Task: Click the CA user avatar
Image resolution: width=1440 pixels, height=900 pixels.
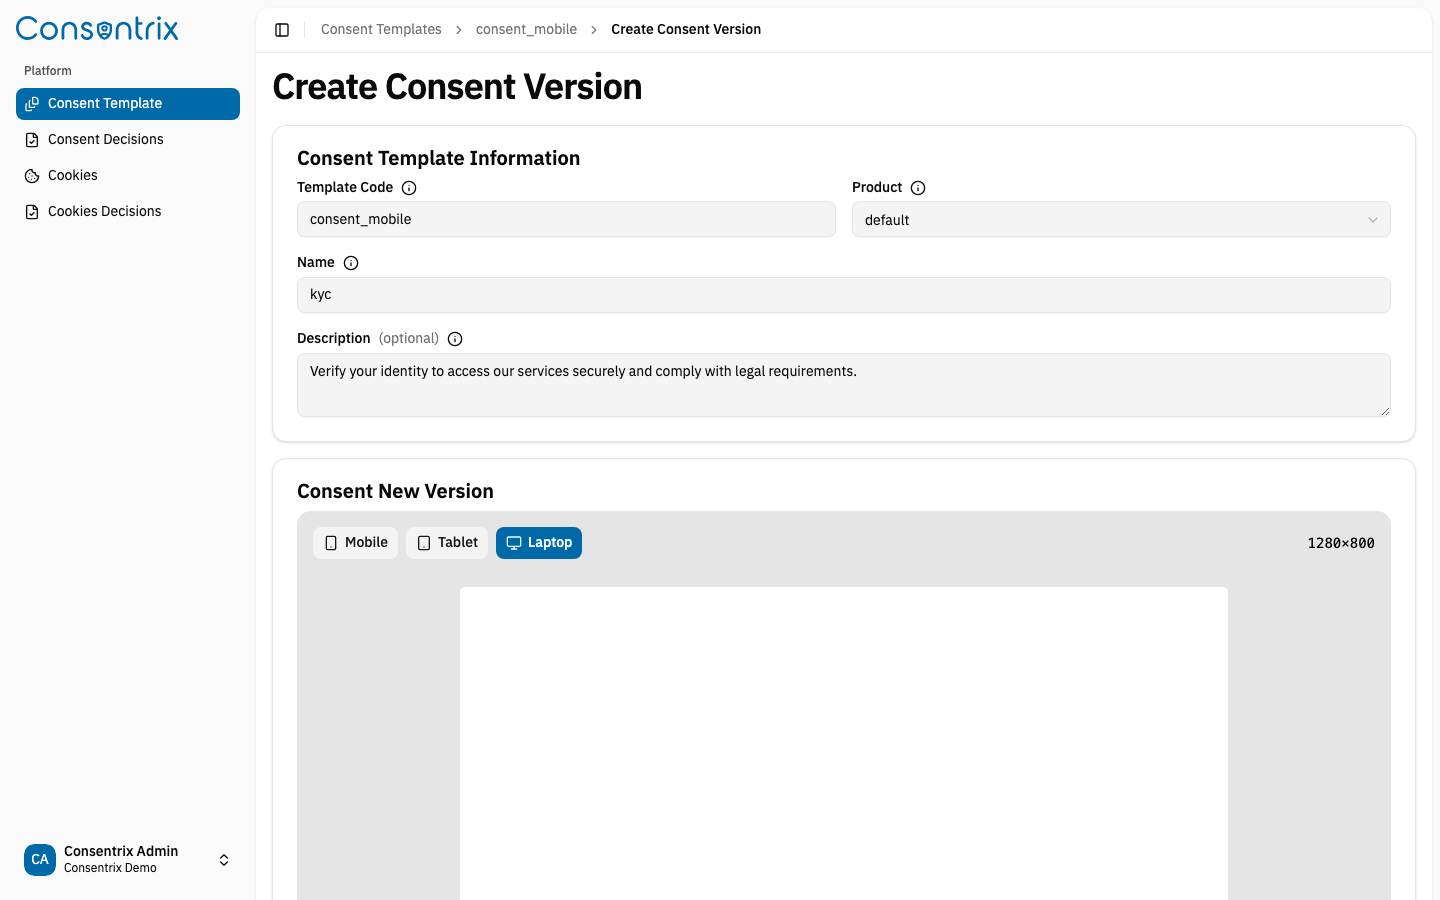Action: point(40,860)
